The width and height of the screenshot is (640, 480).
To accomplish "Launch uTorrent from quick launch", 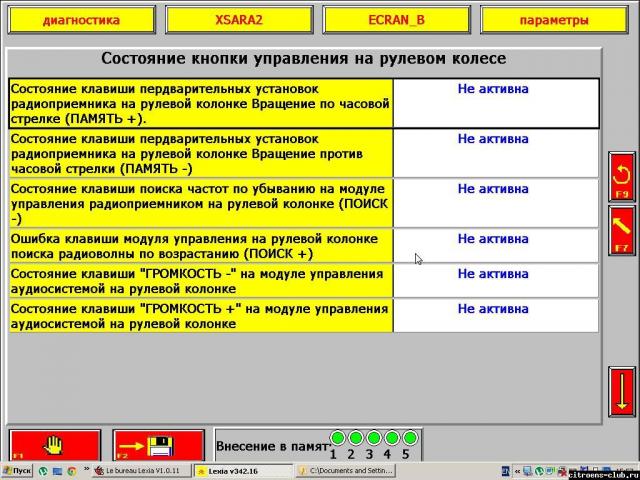I will [43, 471].
